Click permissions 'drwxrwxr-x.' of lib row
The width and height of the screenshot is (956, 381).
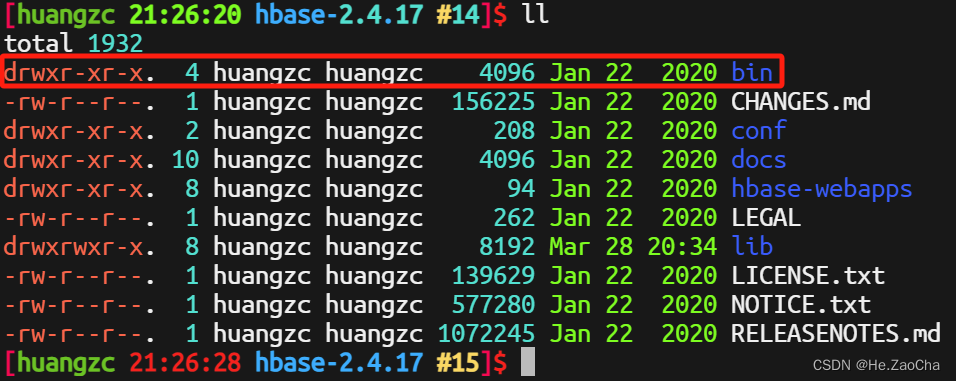click(x=79, y=247)
